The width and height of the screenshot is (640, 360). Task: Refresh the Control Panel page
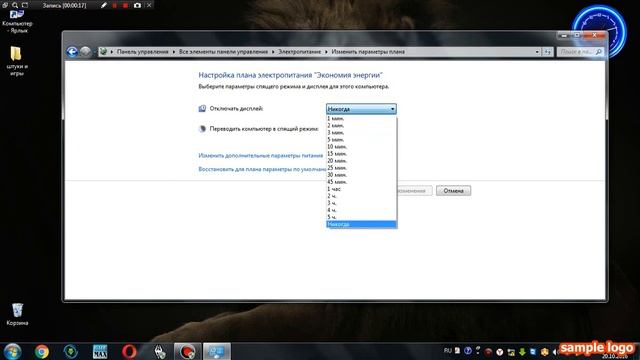pyautogui.click(x=548, y=52)
